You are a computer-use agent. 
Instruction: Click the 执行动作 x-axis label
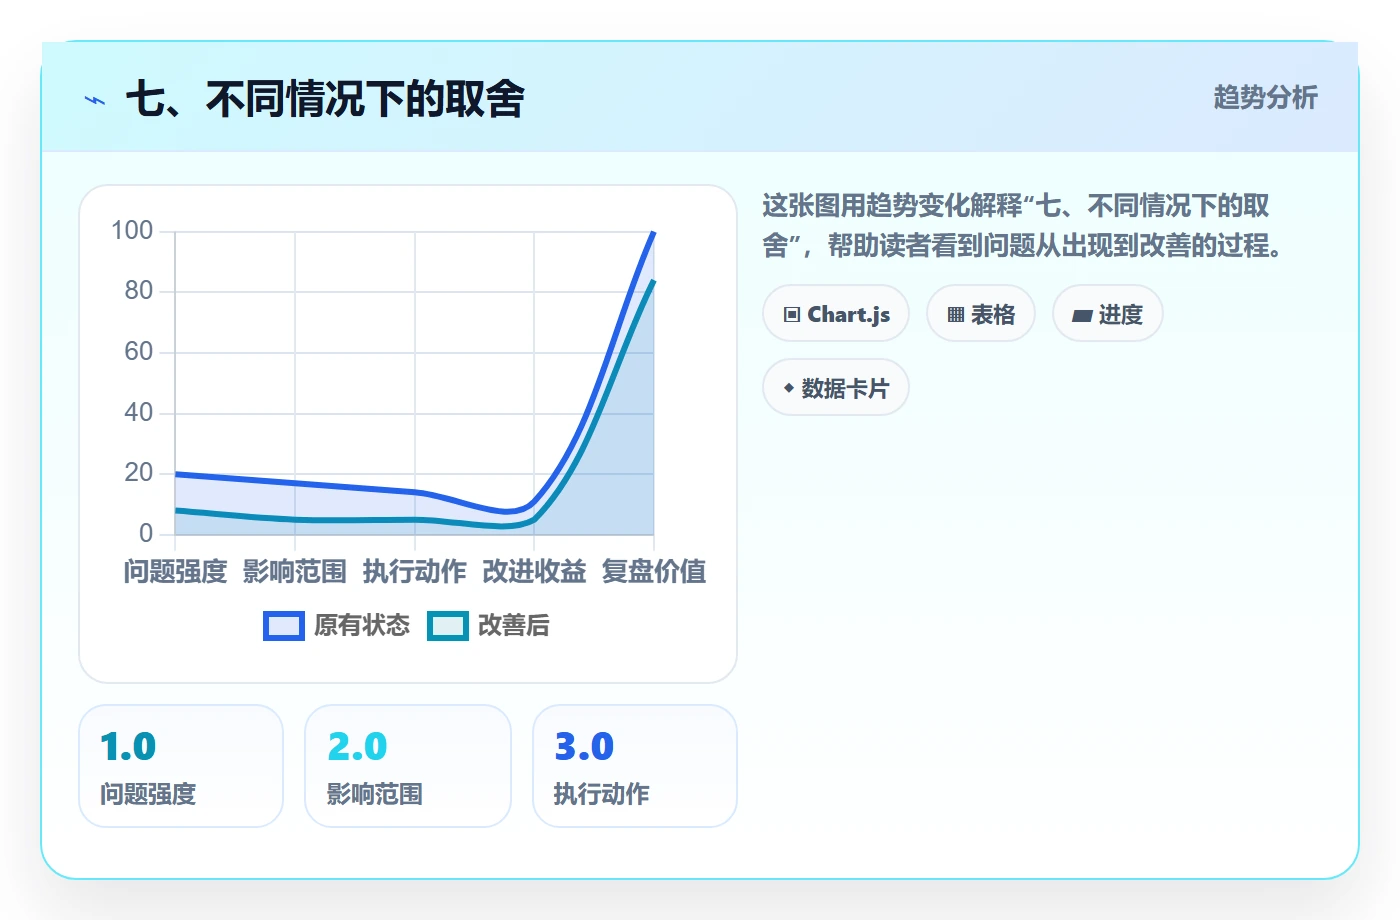click(x=415, y=572)
